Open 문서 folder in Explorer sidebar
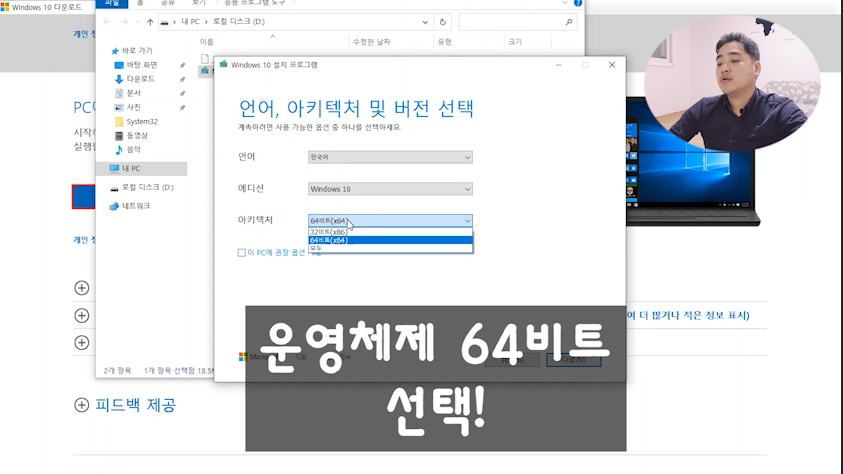This screenshot has width=843, height=474. point(133,93)
